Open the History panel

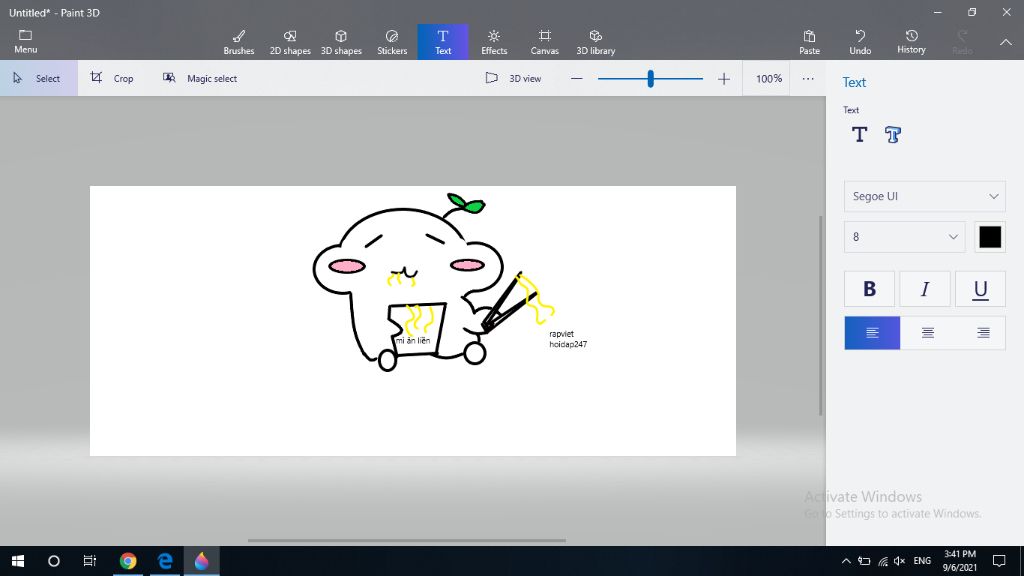pos(911,42)
